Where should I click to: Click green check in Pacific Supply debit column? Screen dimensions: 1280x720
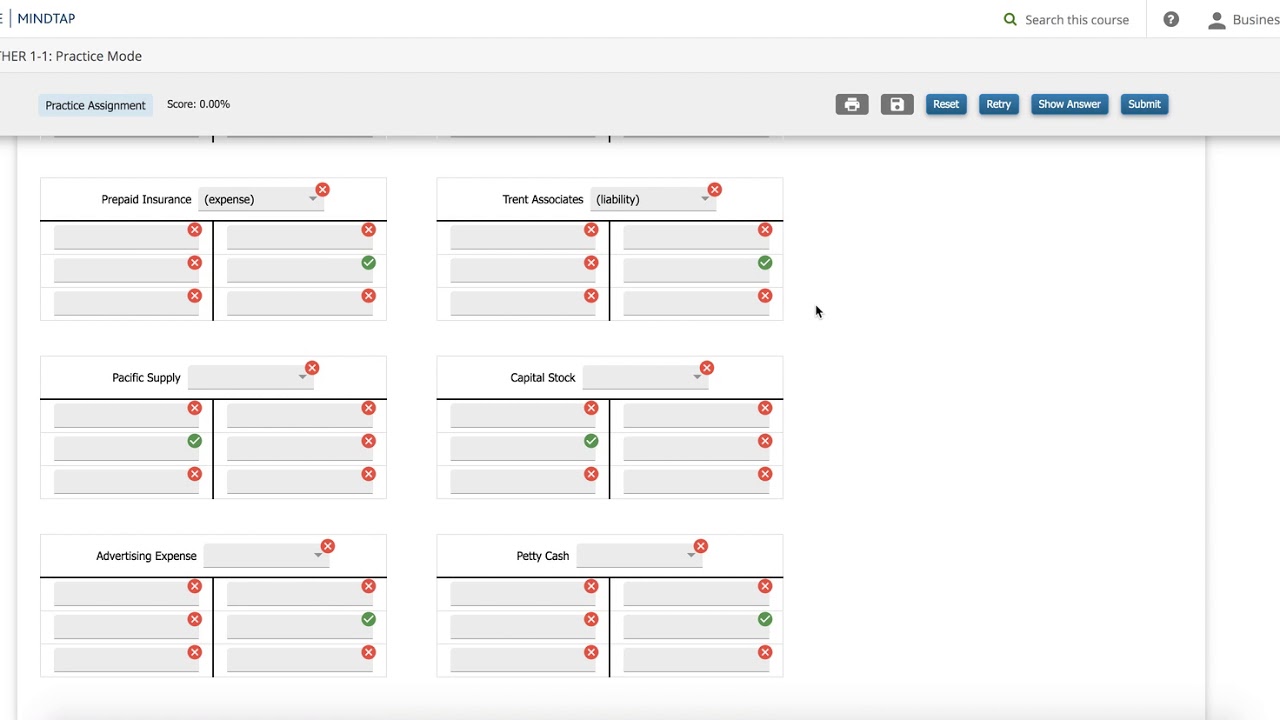tap(195, 441)
